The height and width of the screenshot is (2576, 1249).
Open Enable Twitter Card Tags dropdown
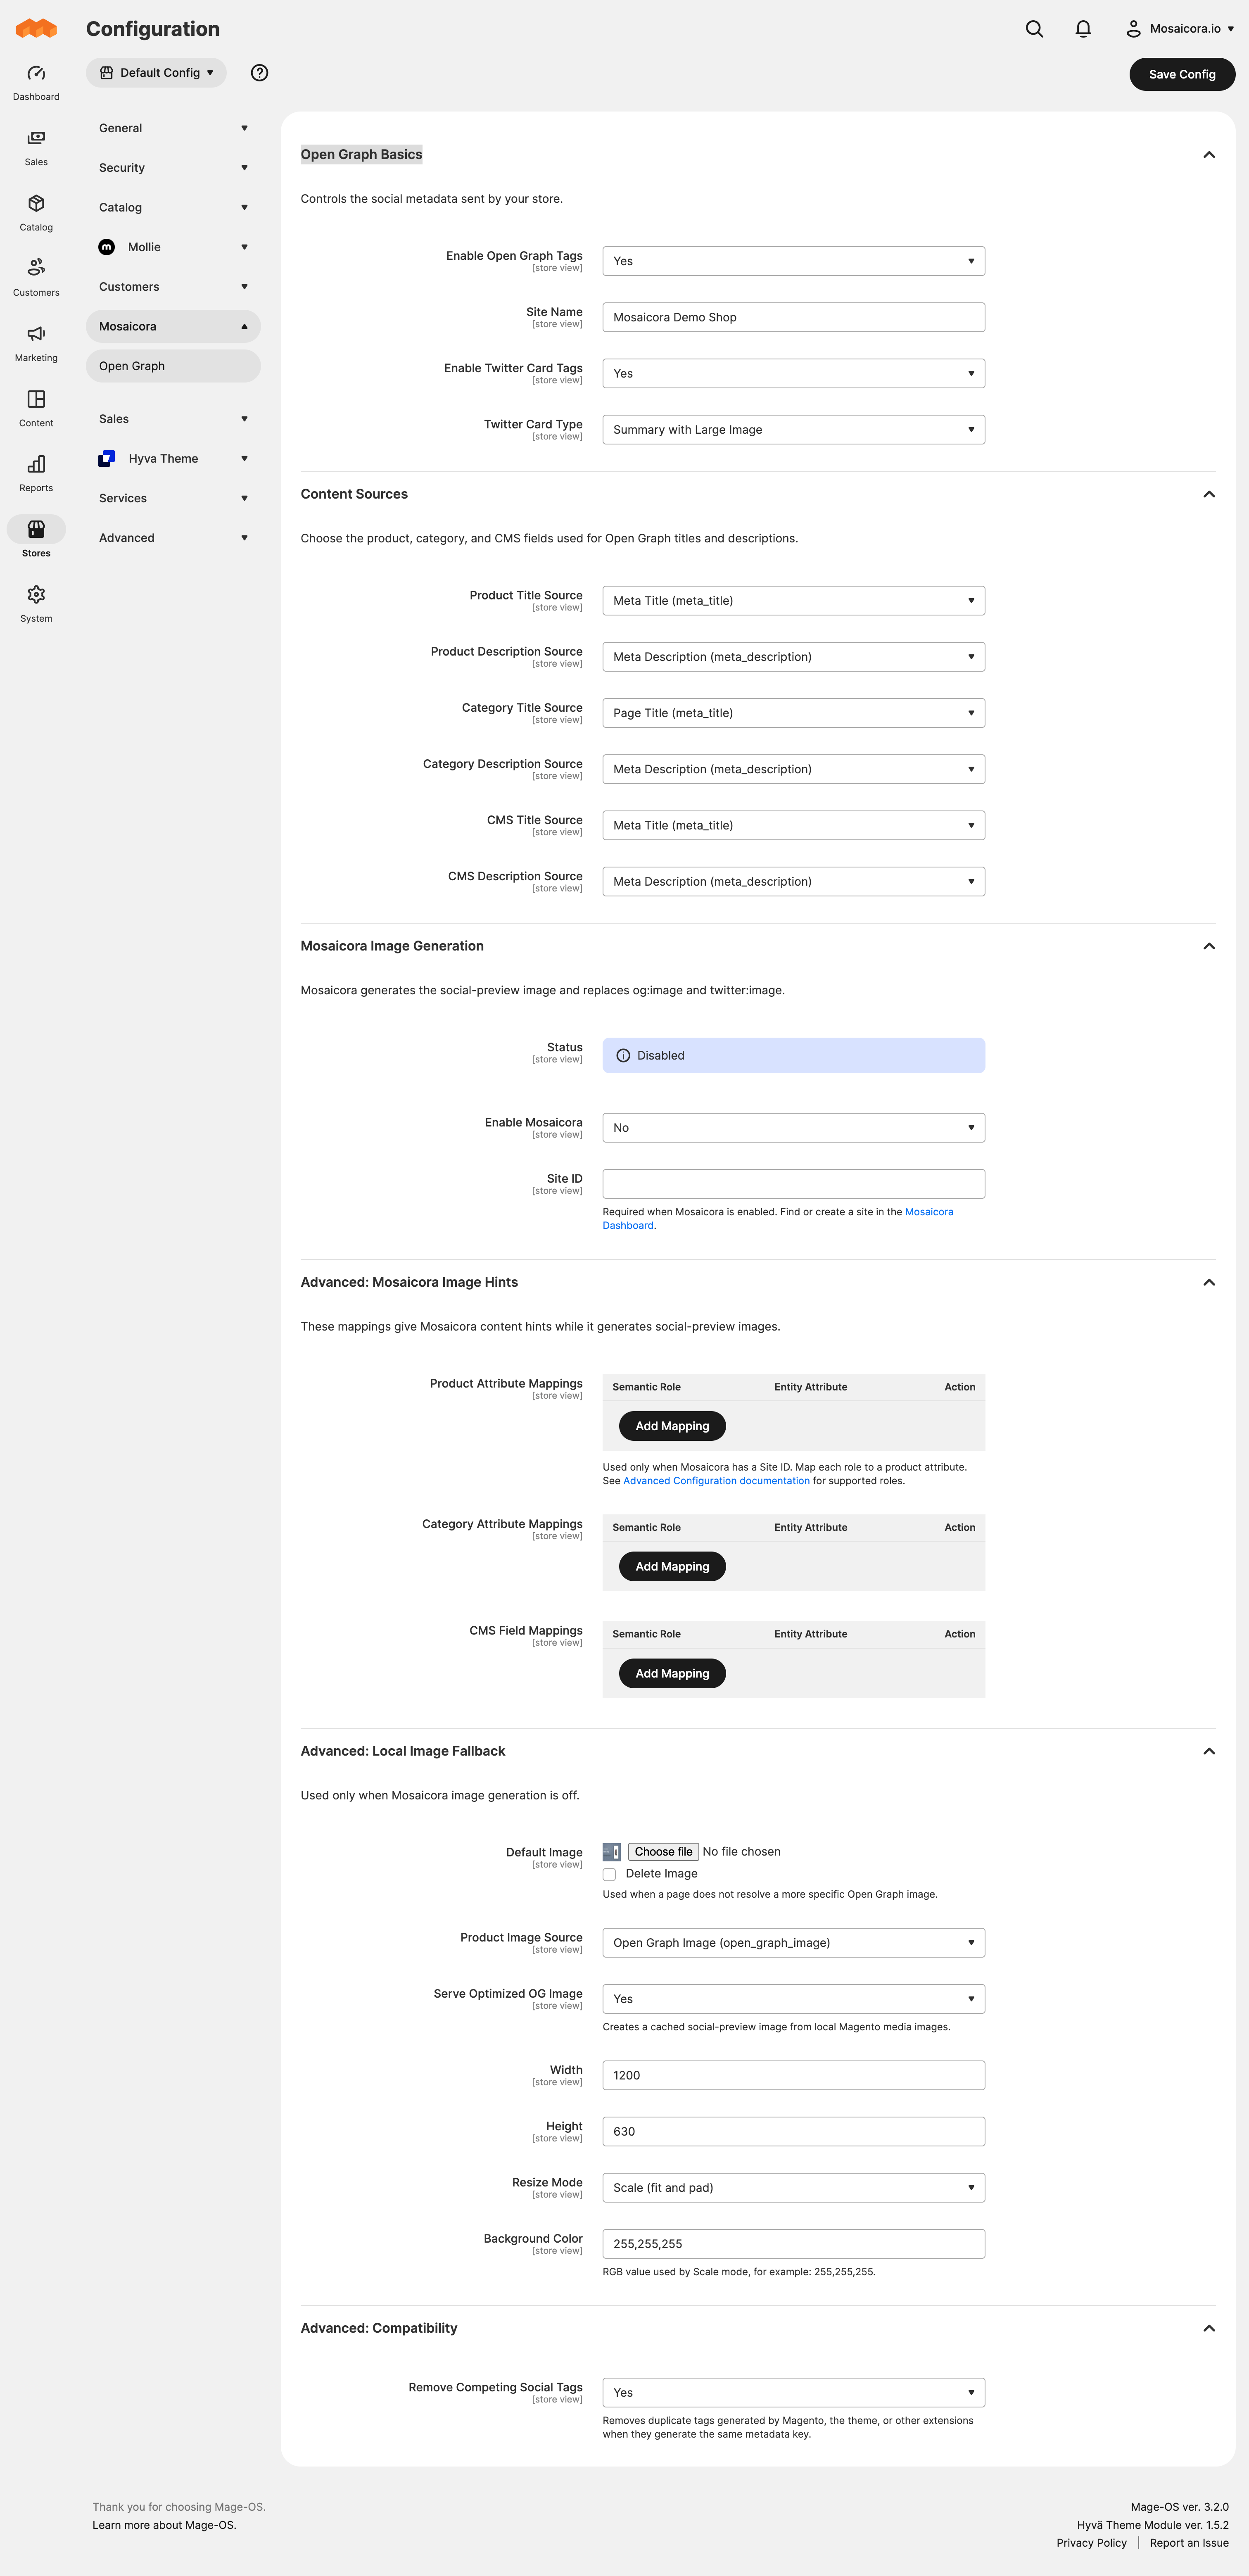[793, 373]
